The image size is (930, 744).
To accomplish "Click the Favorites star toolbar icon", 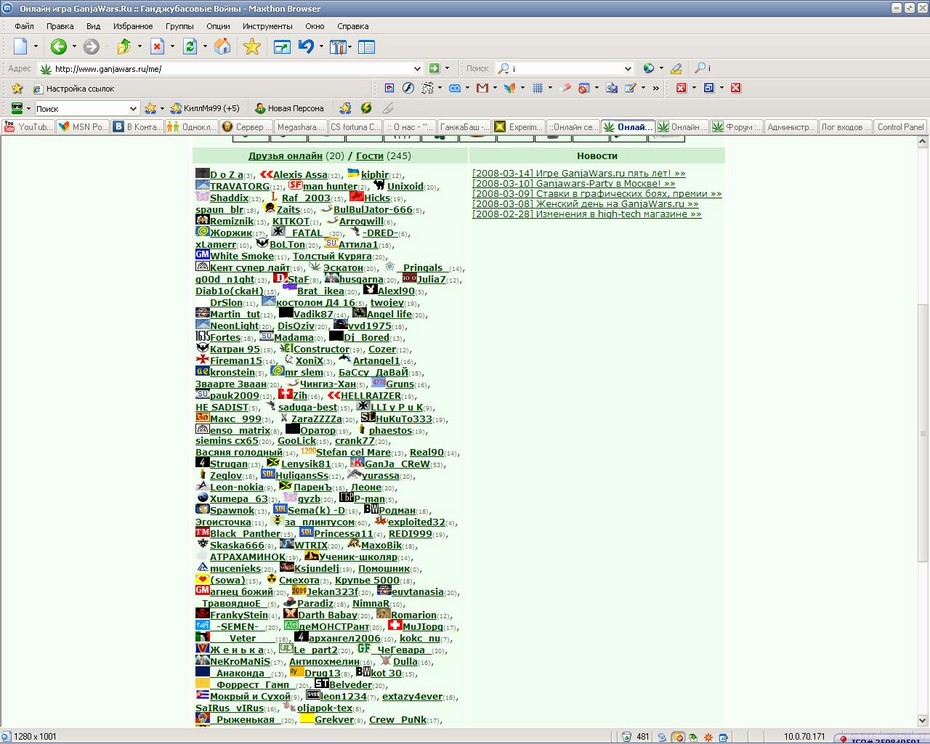I will (x=252, y=47).
